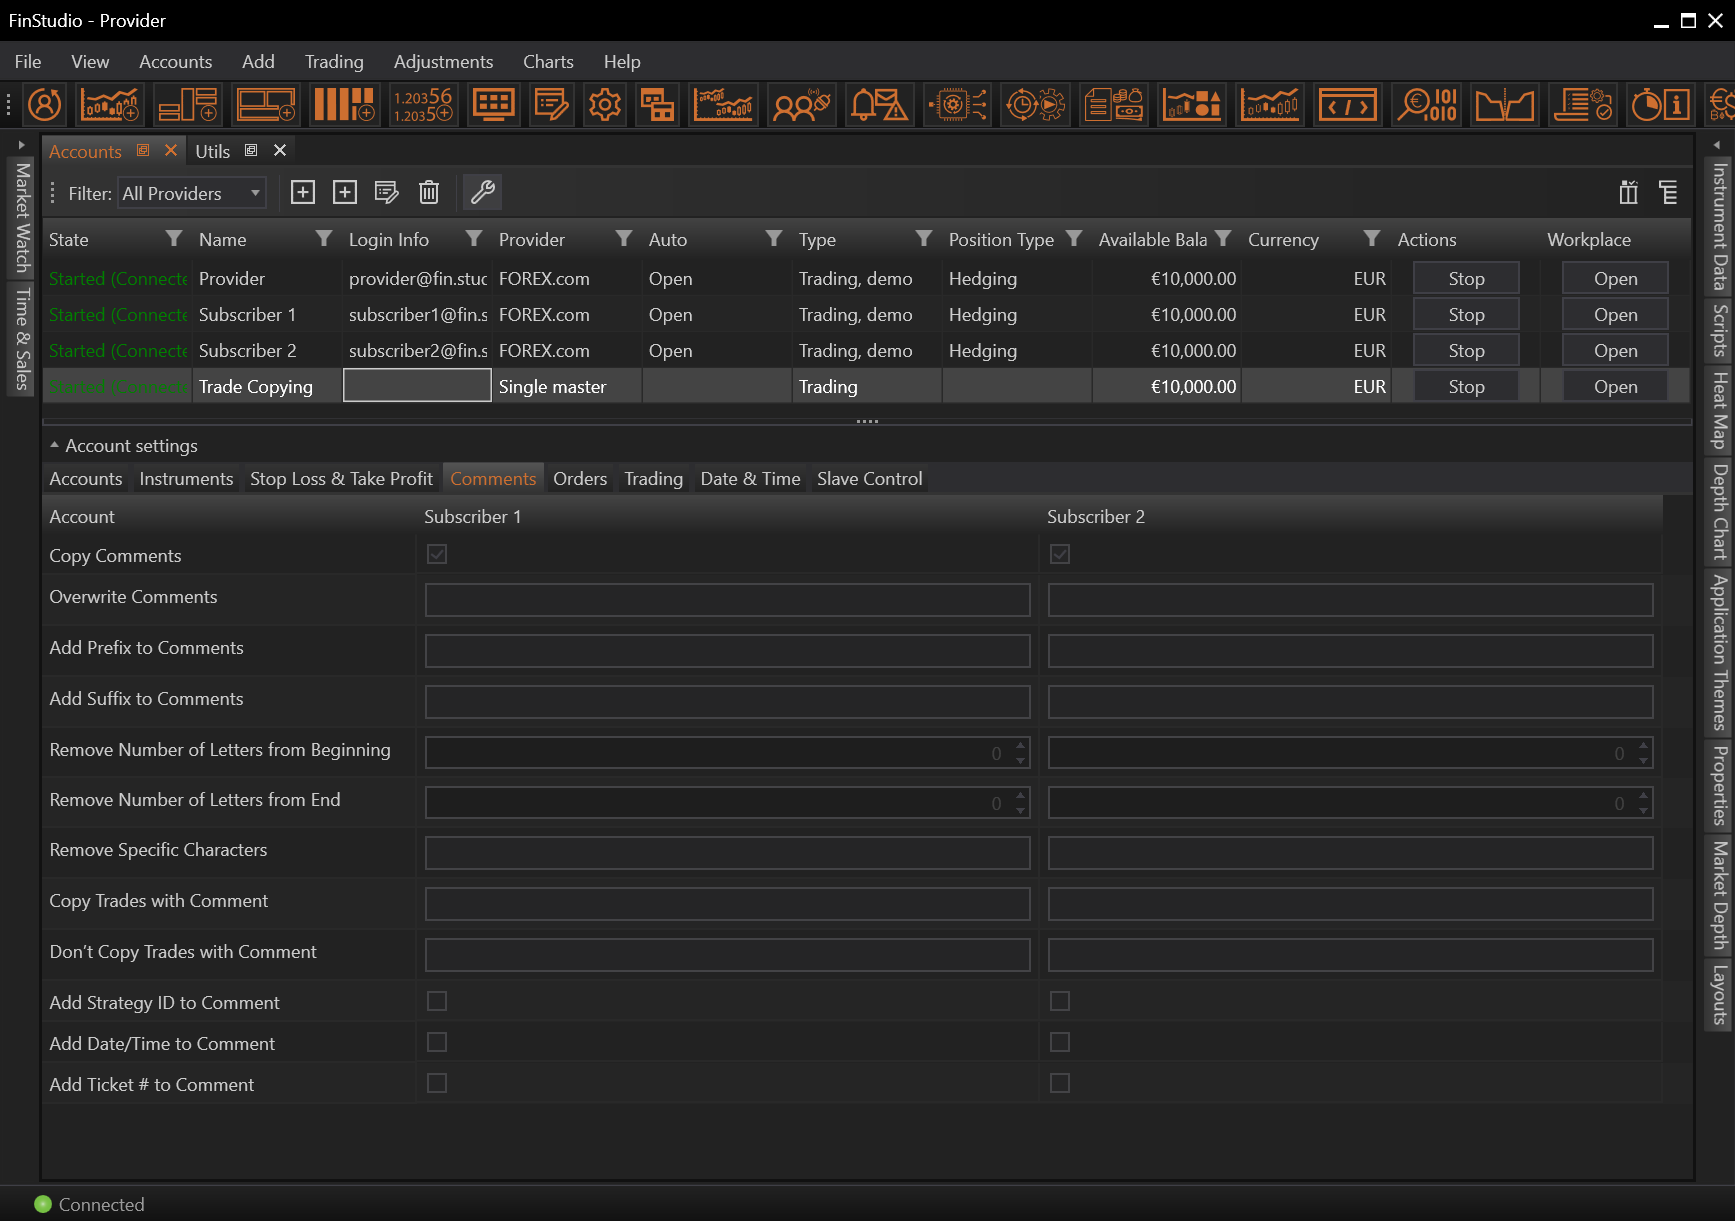Click Open workplace for Provider account

tap(1615, 279)
